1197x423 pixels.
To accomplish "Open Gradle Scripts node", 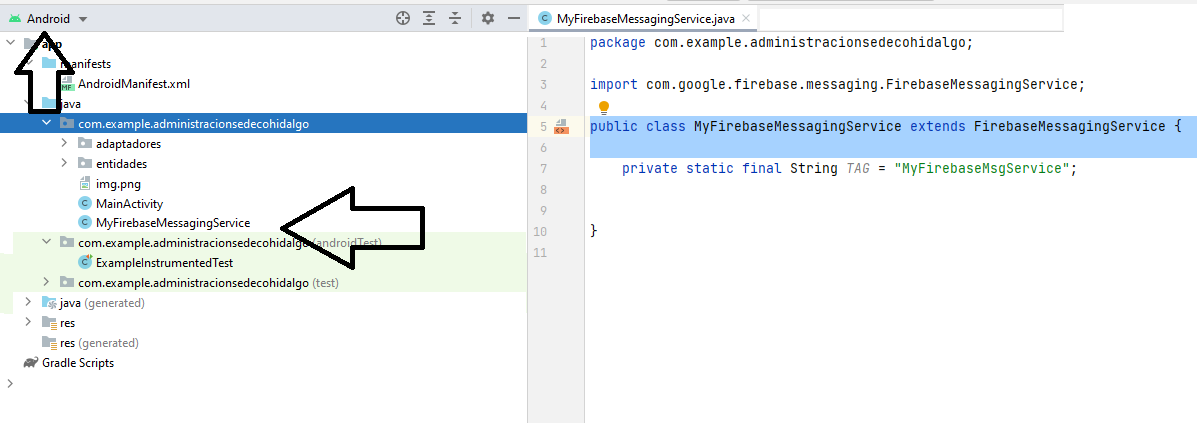I will coord(78,363).
